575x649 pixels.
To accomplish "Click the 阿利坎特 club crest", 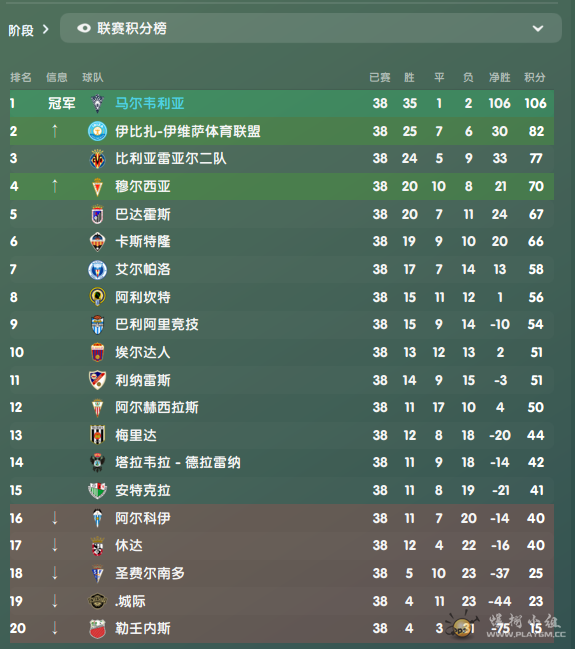I will [x=98, y=297].
